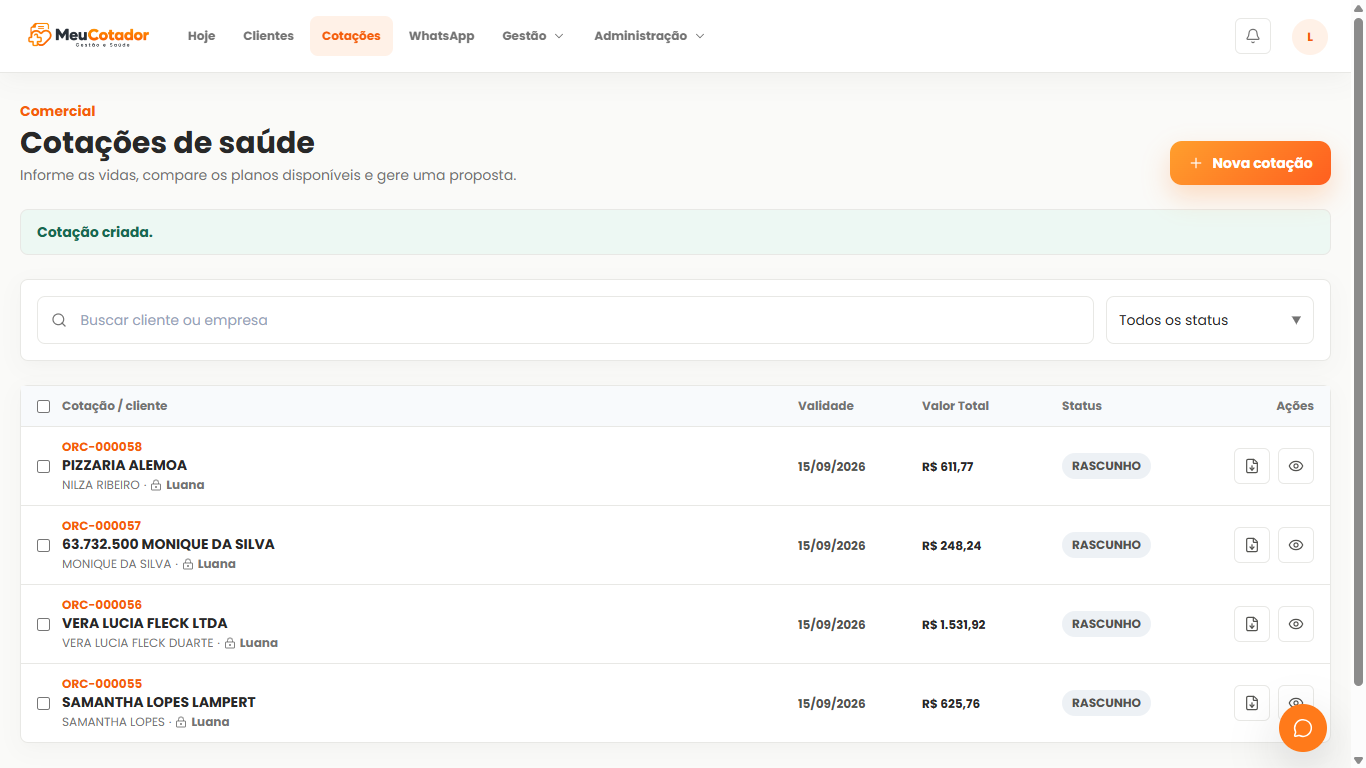
Task: Open the Todos os status filter dropdown
Action: click(x=1210, y=320)
